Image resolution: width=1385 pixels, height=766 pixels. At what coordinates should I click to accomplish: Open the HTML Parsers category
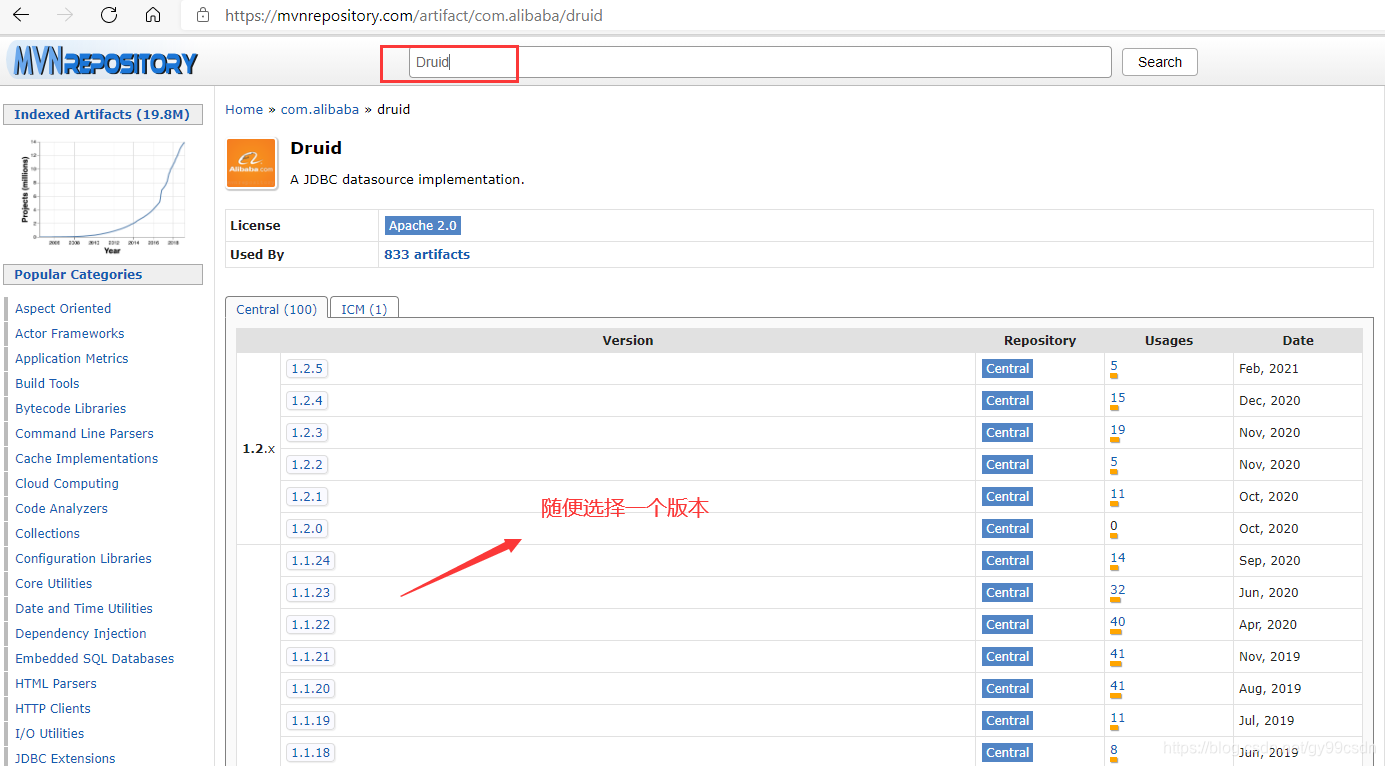point(56,684)
